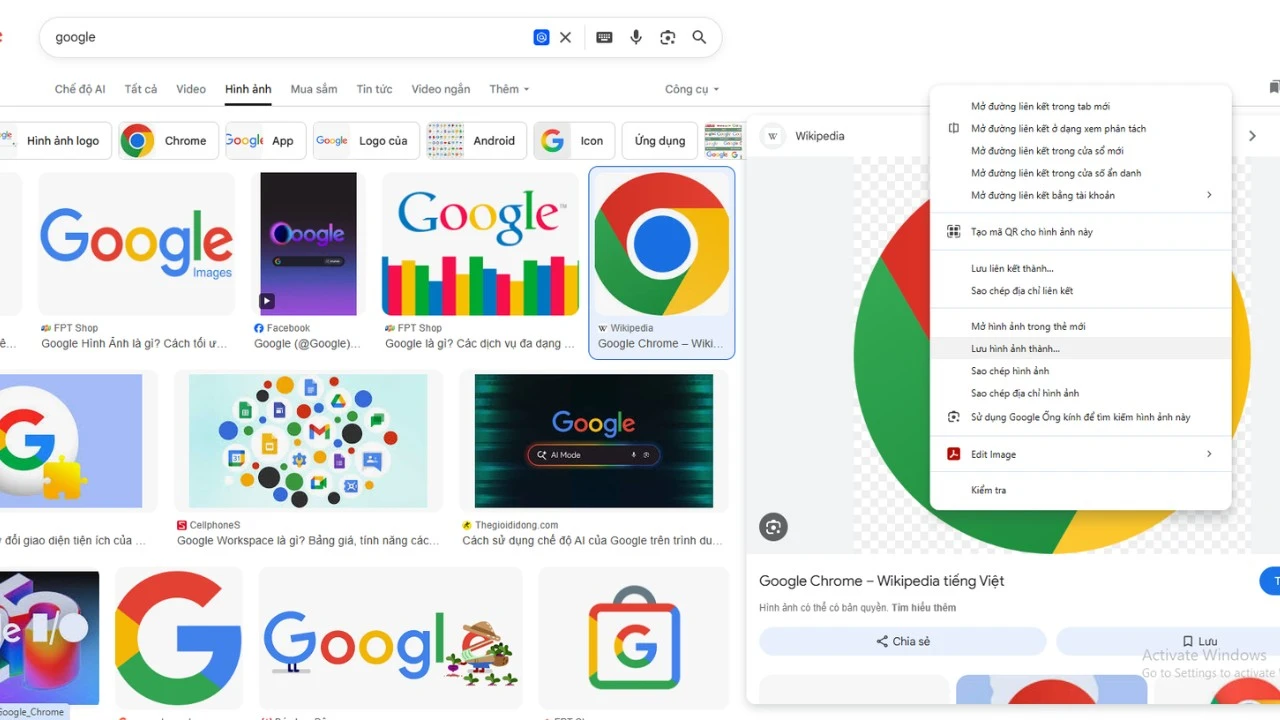The image size is (1280, 720).
Task: Click the 'Chia sẻ' share button
Action: (902, 641)
